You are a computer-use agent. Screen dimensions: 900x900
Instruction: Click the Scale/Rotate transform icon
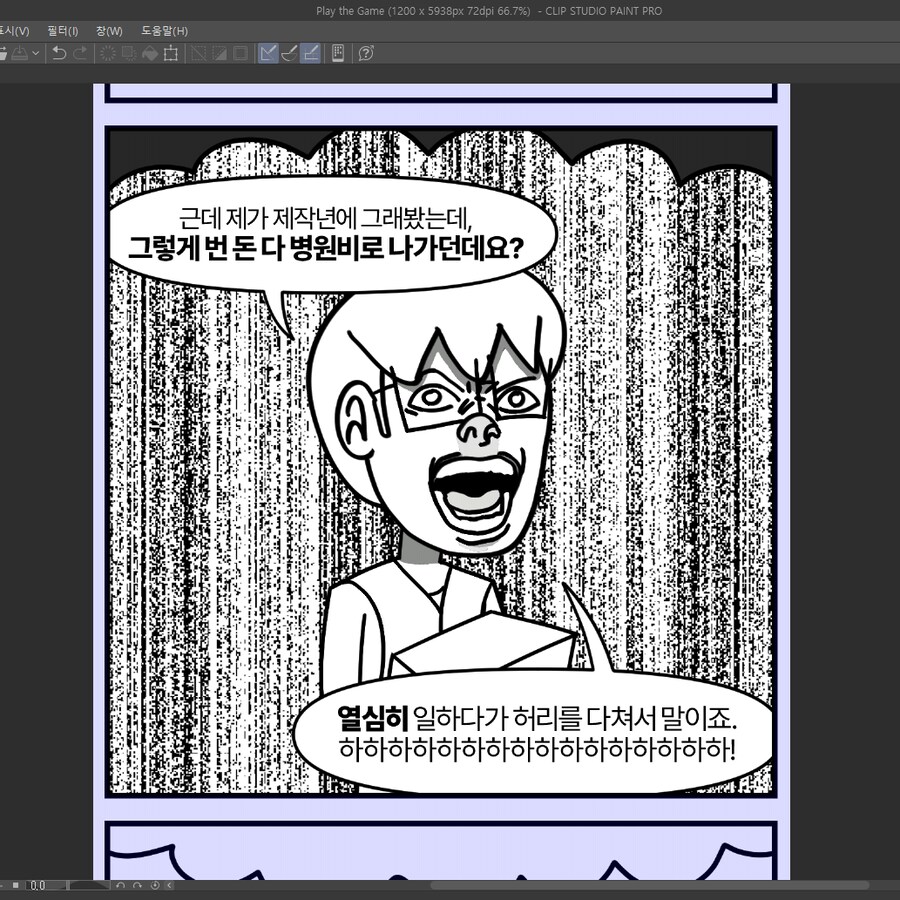pos(170,53)
